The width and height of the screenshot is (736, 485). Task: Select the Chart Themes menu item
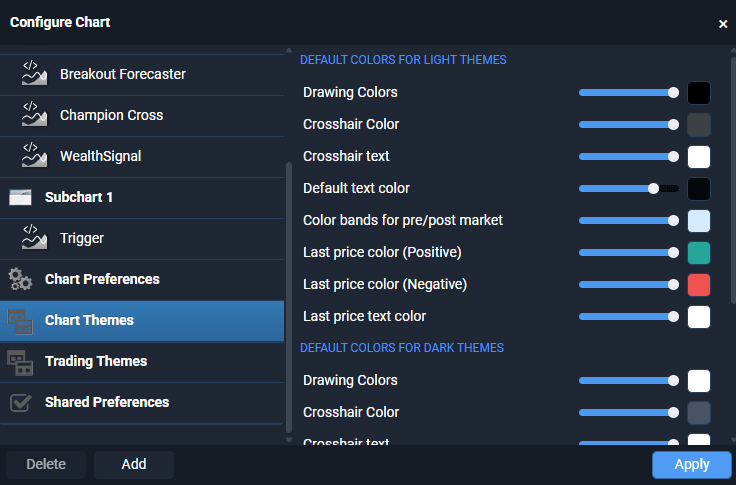142,321
